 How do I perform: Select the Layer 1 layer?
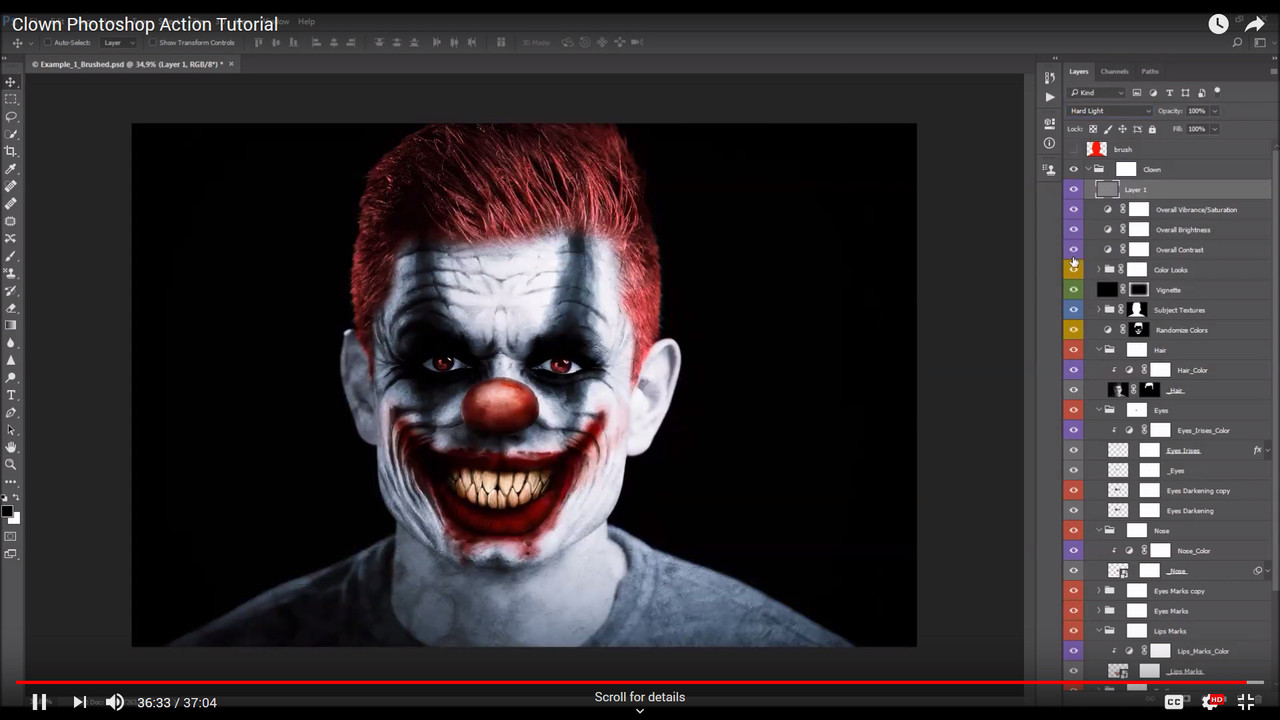tap(1136, 189)
